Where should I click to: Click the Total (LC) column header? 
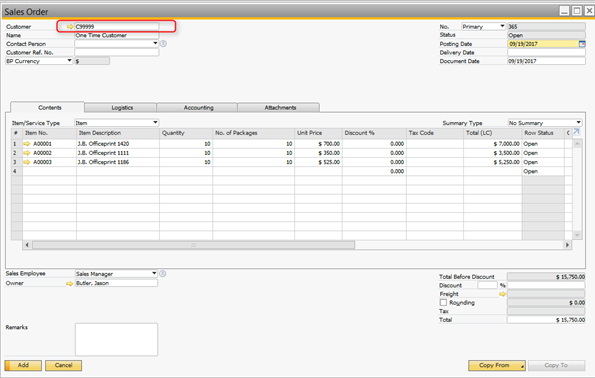pyautogui.click(x=493, y=133)
